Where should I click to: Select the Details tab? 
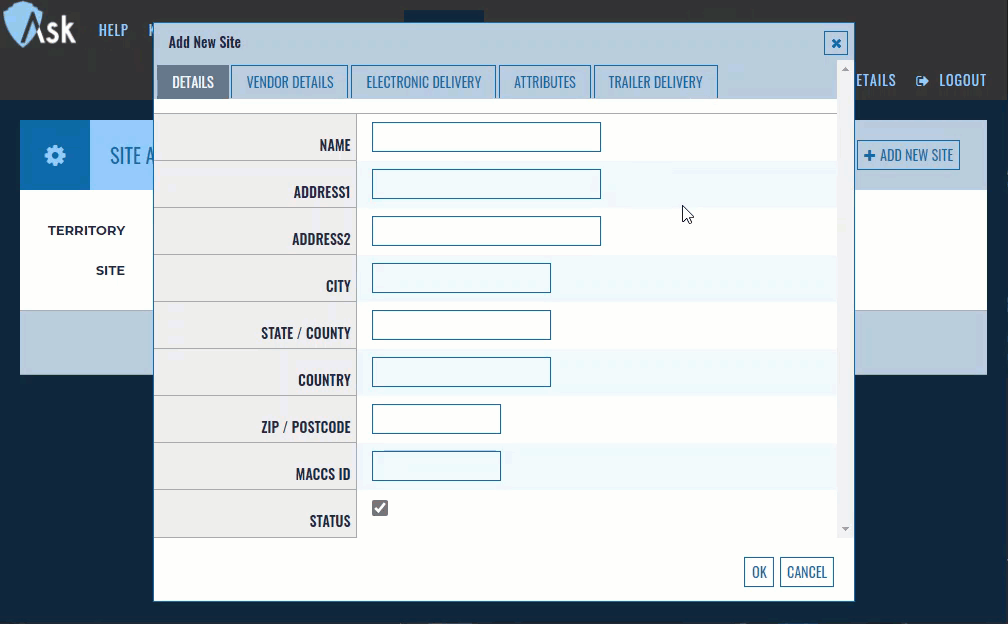193,82
